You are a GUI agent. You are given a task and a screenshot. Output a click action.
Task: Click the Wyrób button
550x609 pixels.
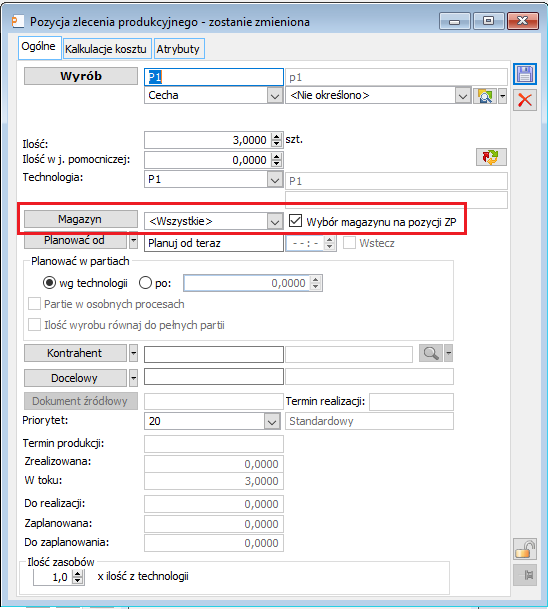pyautogui.click(x=81, y=76)
